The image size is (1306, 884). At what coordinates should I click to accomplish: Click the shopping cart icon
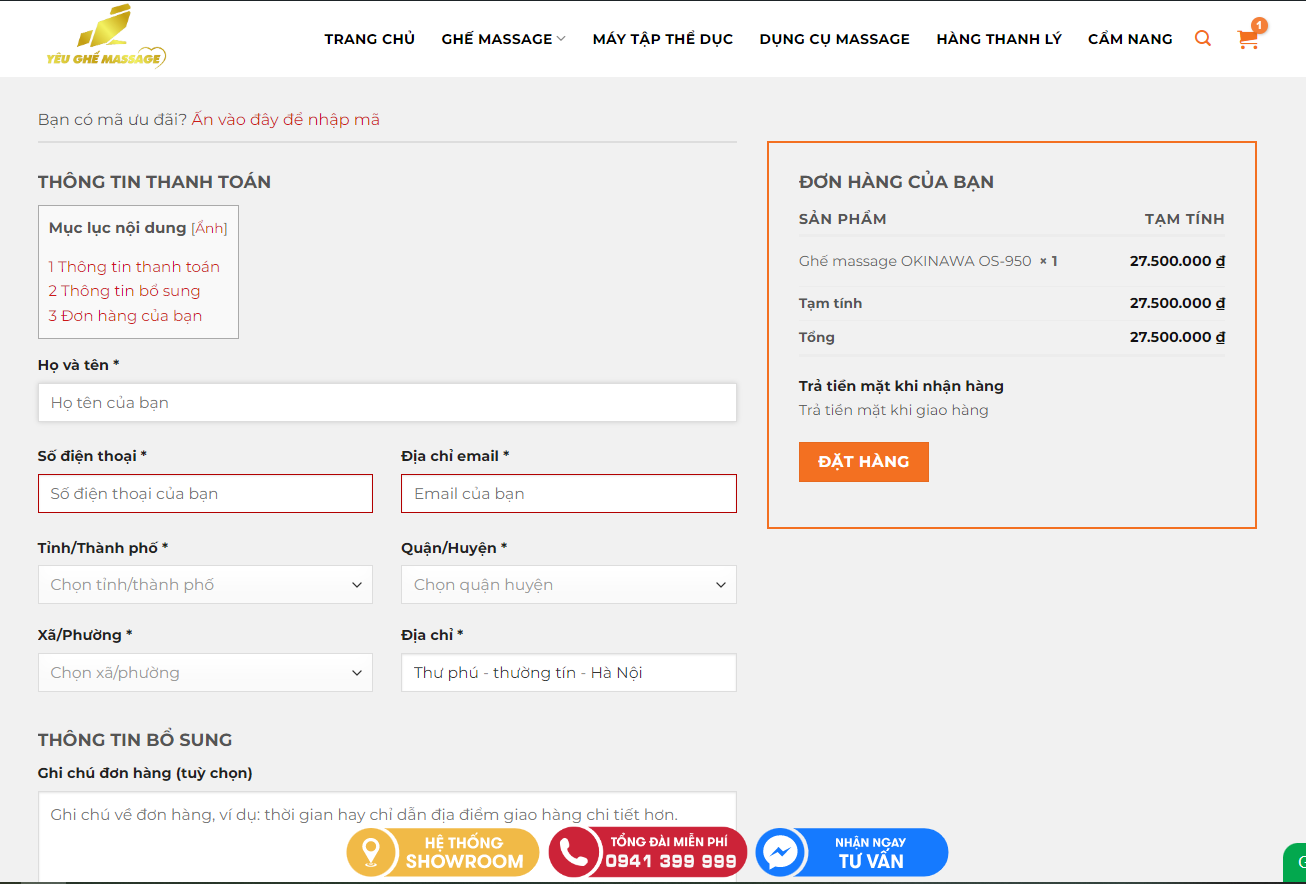point(1247,38)
